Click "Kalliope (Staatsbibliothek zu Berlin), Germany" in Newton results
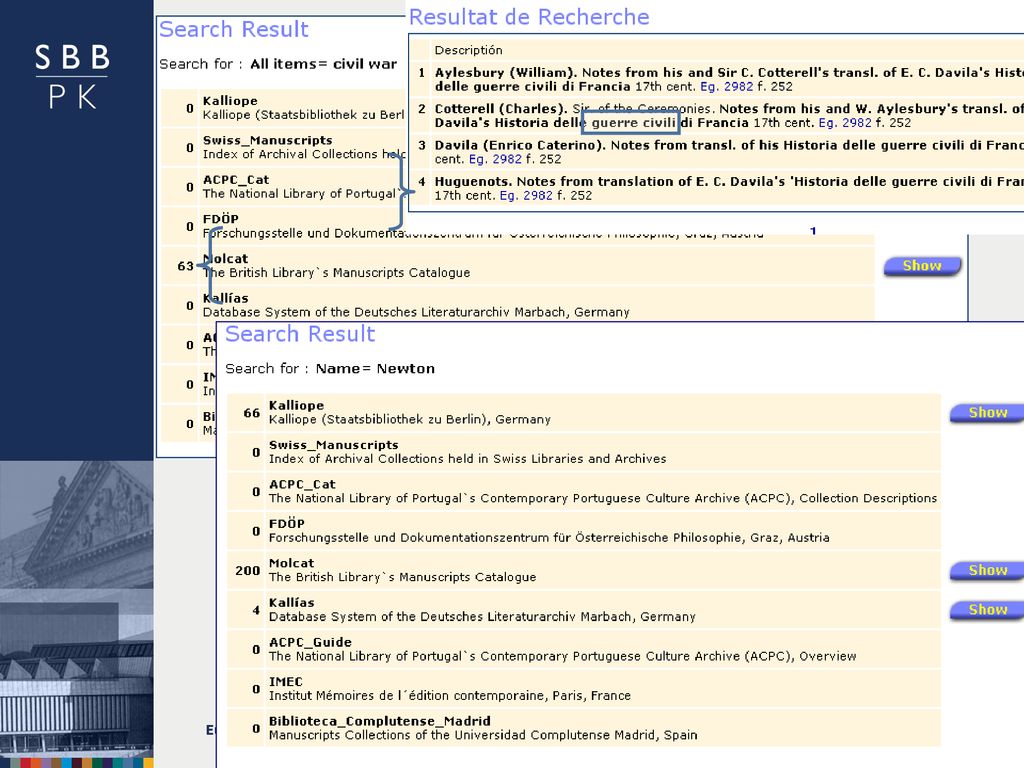Image resolution: width=1024 pixels, height=768 pixels. point(409,419)
